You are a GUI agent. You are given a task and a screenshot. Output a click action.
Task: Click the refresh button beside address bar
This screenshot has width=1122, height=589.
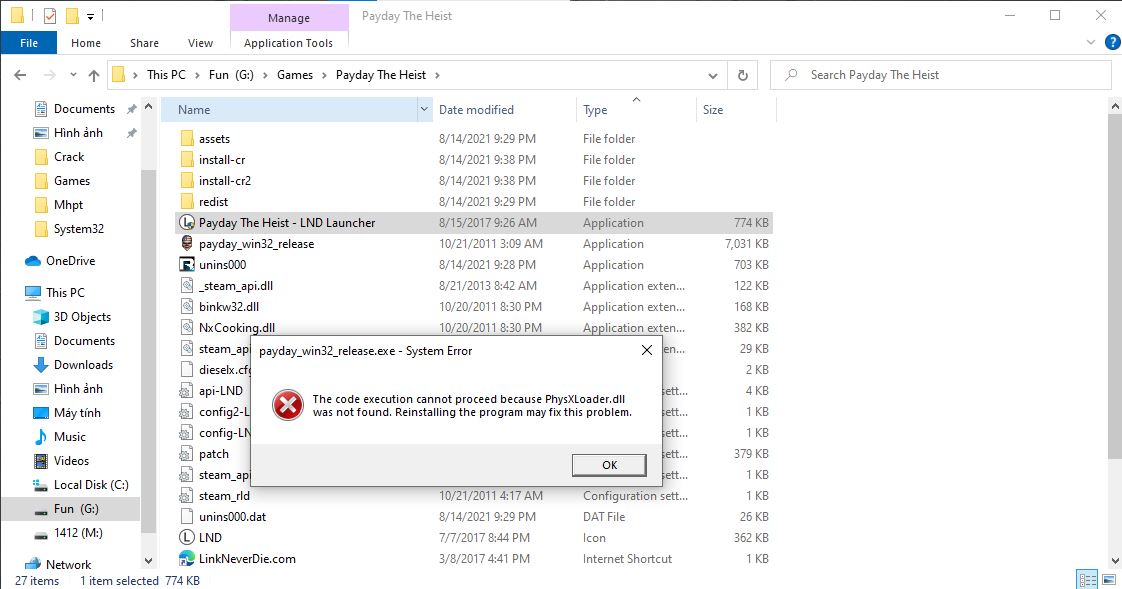[x=742, y=75]
